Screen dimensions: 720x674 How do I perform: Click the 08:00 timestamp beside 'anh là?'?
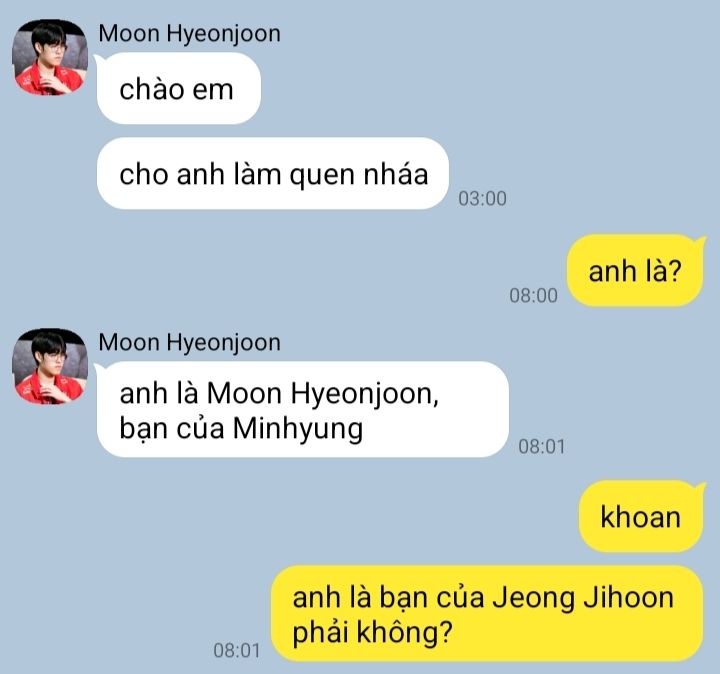tap(533, 295)
